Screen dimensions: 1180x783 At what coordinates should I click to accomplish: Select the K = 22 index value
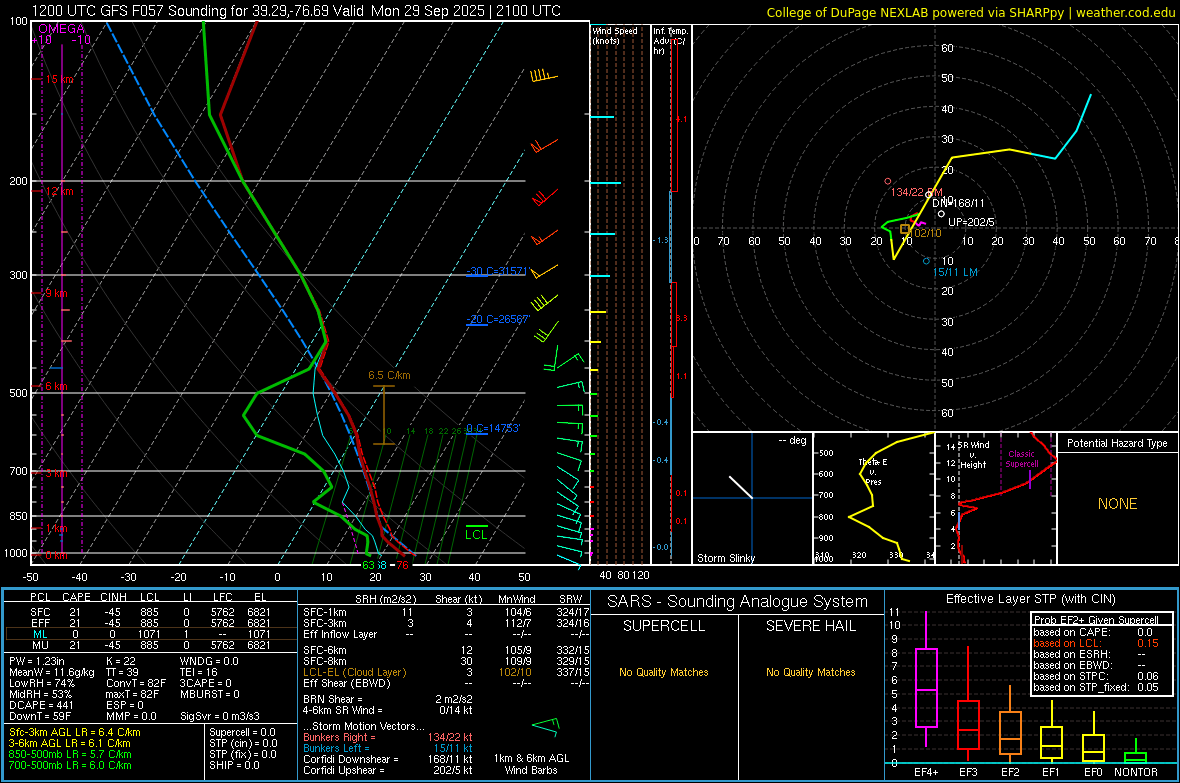(120, 661)
